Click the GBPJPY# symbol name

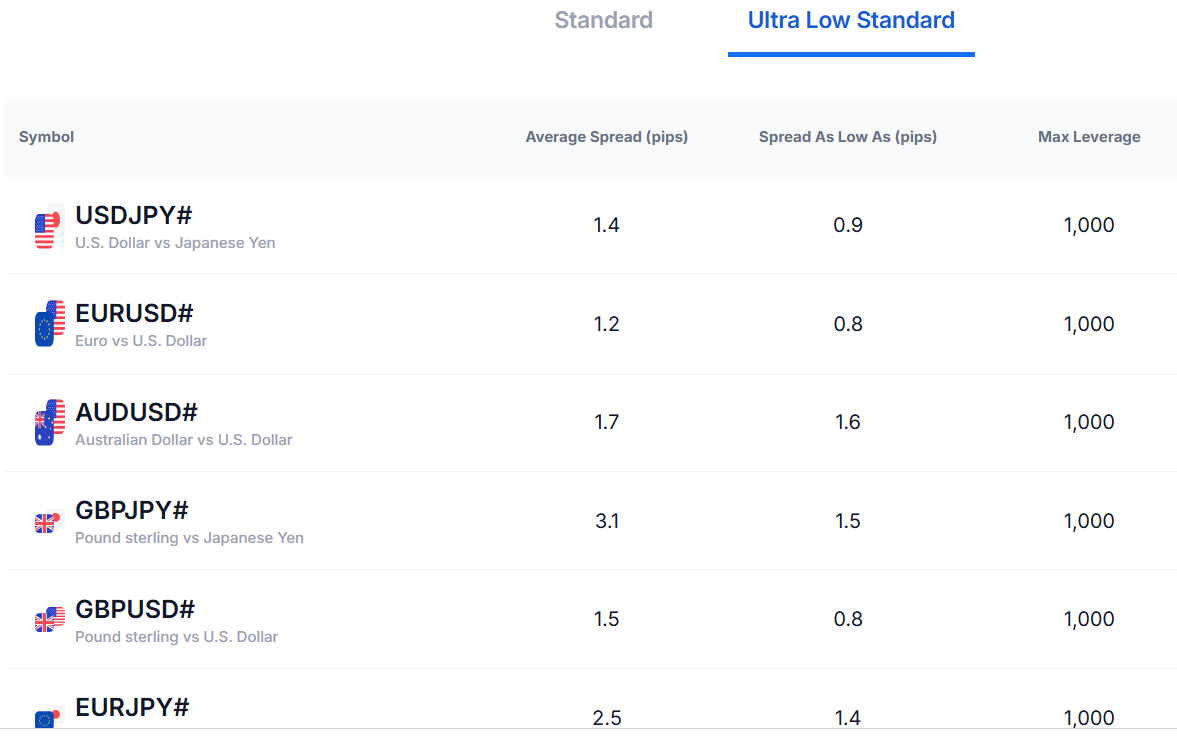click(132, 510)
